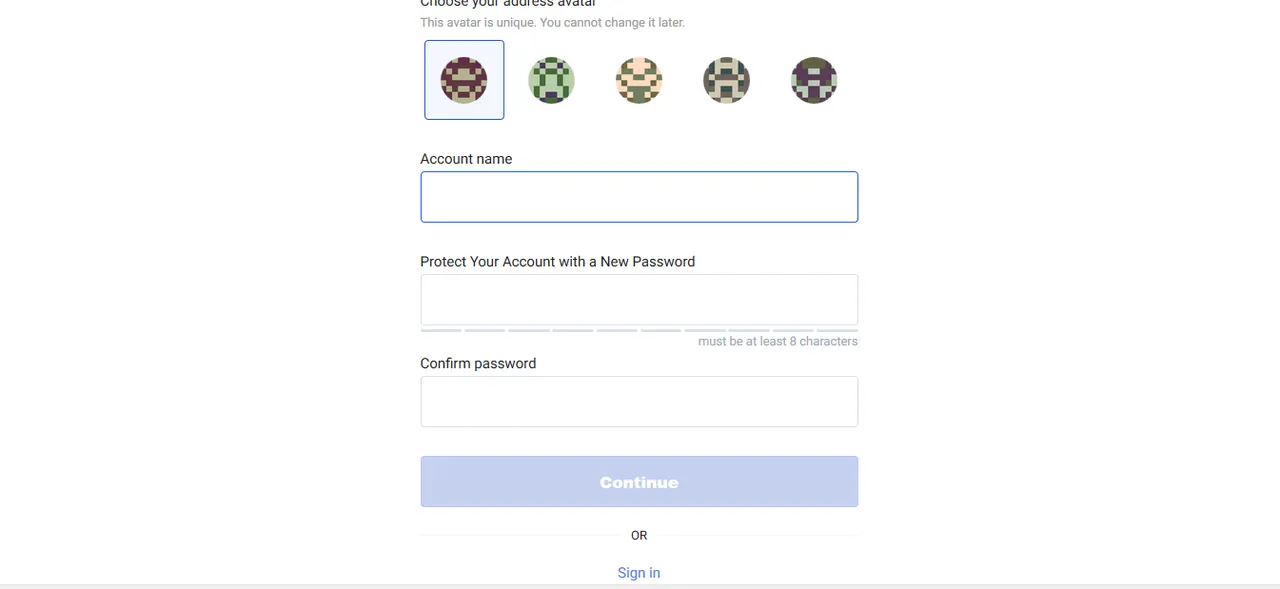Click the 'This avatar is unique' notice
This screenshot has height=589, width=1280.
[552, 22]
